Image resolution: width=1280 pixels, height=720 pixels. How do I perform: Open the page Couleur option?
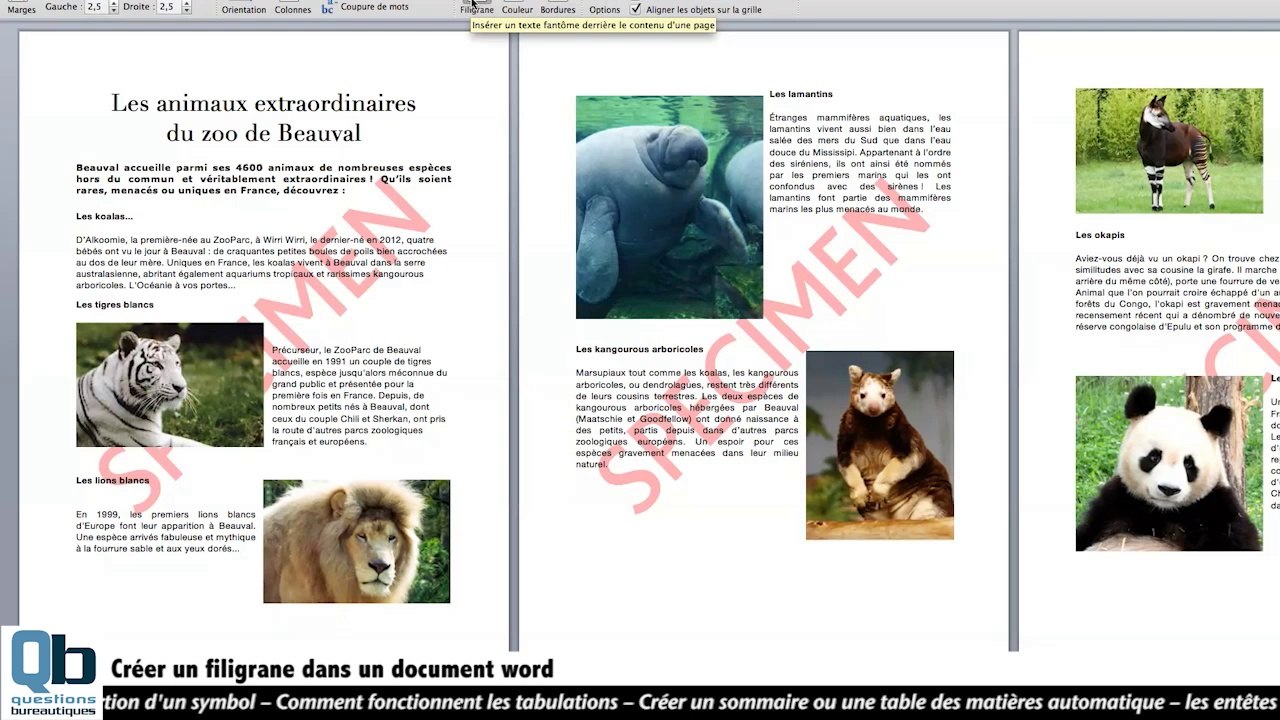[517, 8]
